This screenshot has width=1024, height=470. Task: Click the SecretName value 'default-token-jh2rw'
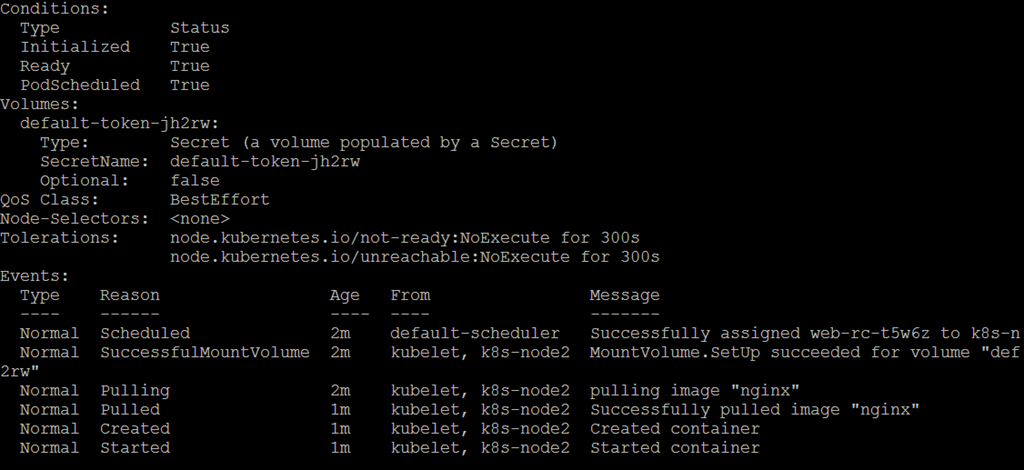265,161
